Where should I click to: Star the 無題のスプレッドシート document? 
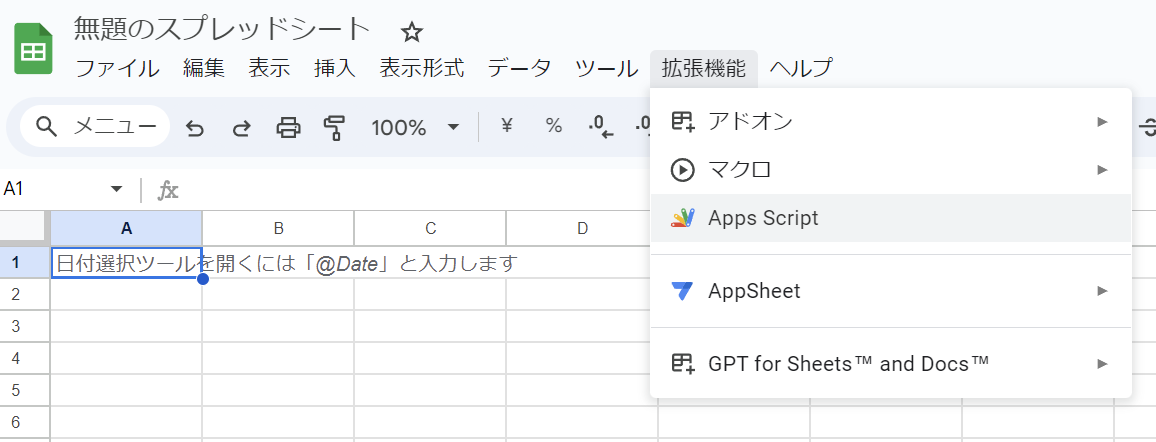(411, 32)
